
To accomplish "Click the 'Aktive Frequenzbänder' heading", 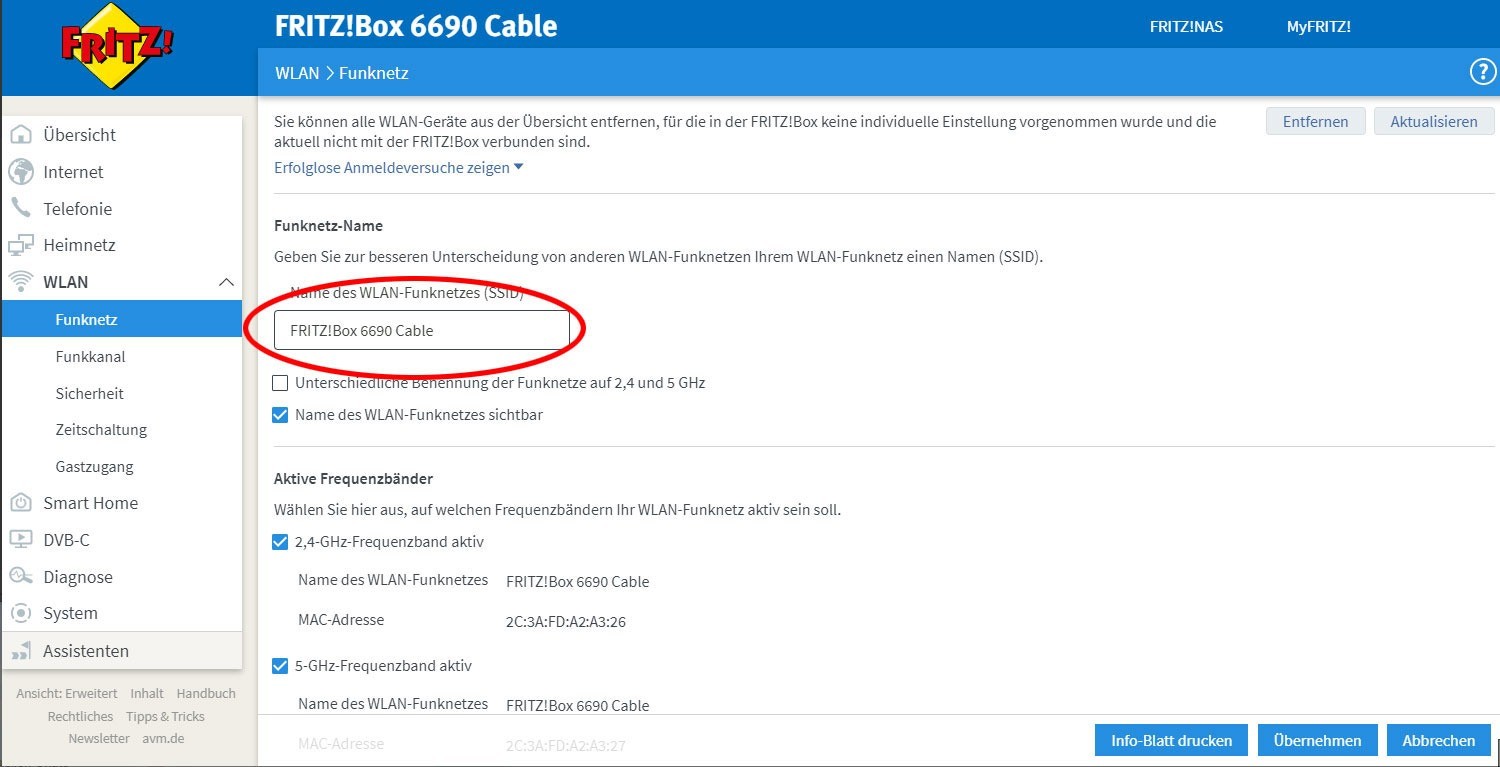I will click(x=353, y=479).
